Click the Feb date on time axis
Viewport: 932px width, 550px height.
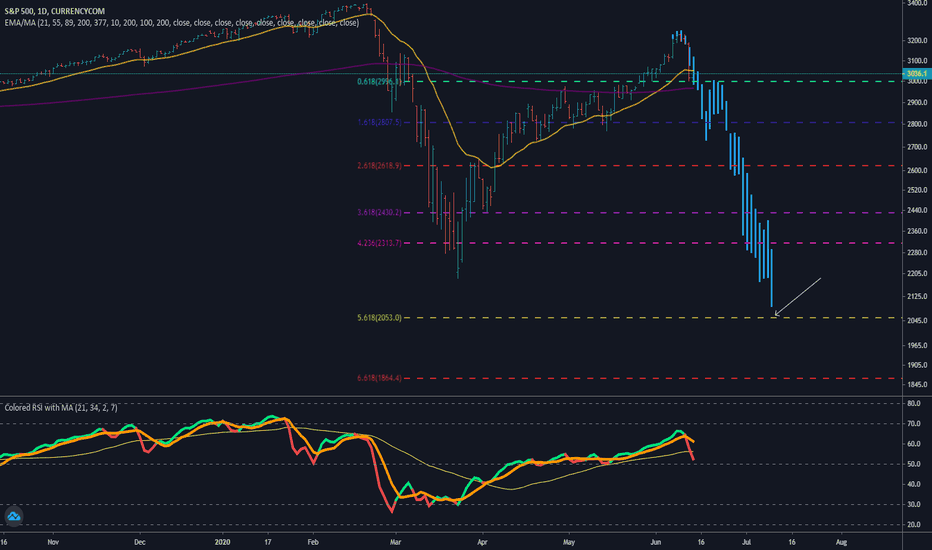pos(313,542)
